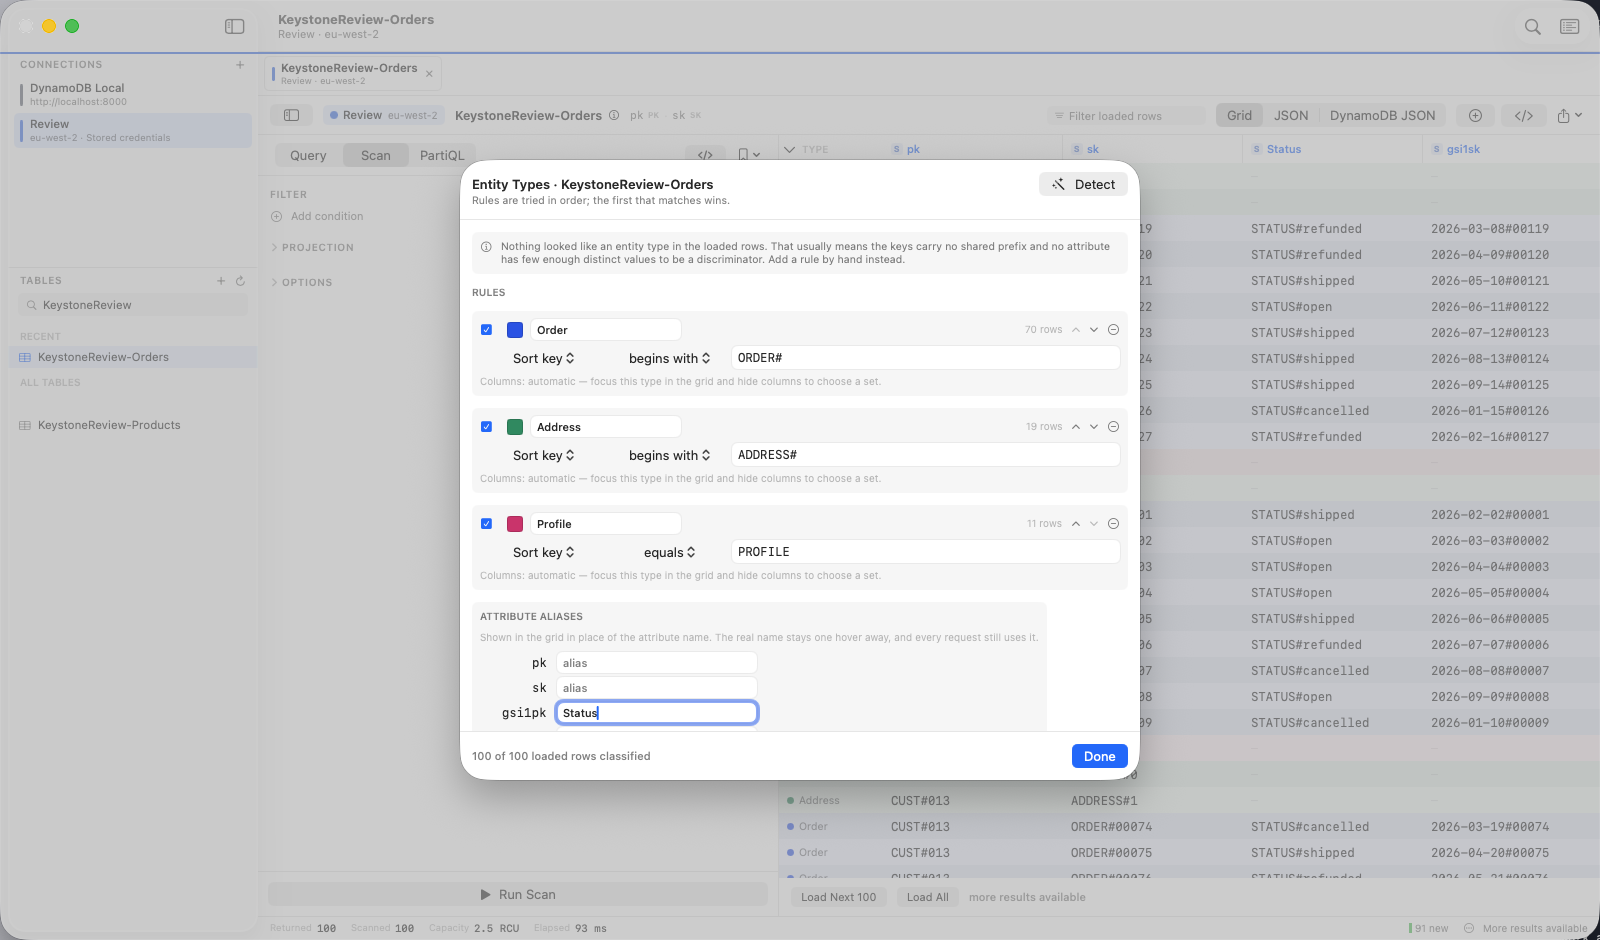
Task: Expand the Options section
Action: [x=301, y=282]
